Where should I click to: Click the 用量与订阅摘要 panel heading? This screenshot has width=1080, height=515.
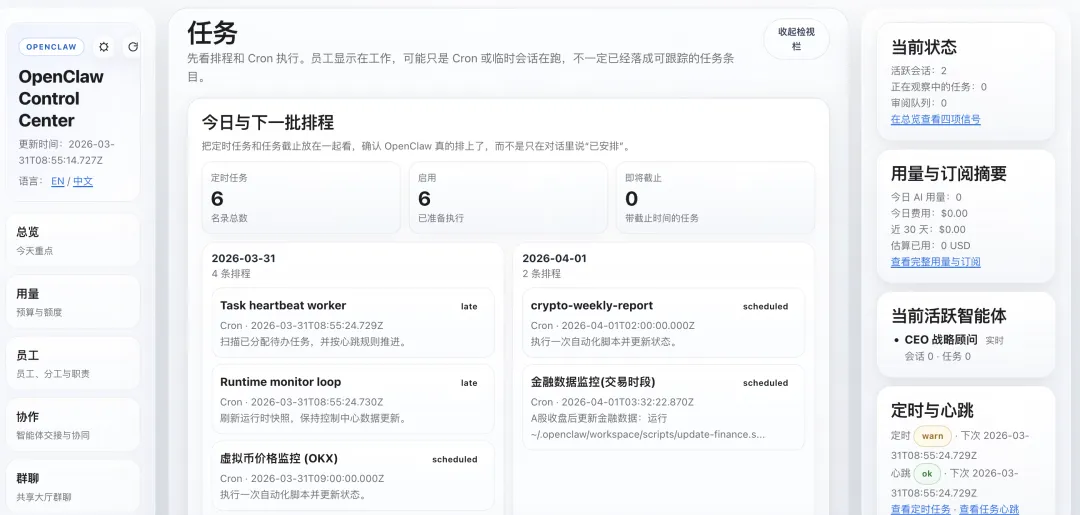click(949, 174)
